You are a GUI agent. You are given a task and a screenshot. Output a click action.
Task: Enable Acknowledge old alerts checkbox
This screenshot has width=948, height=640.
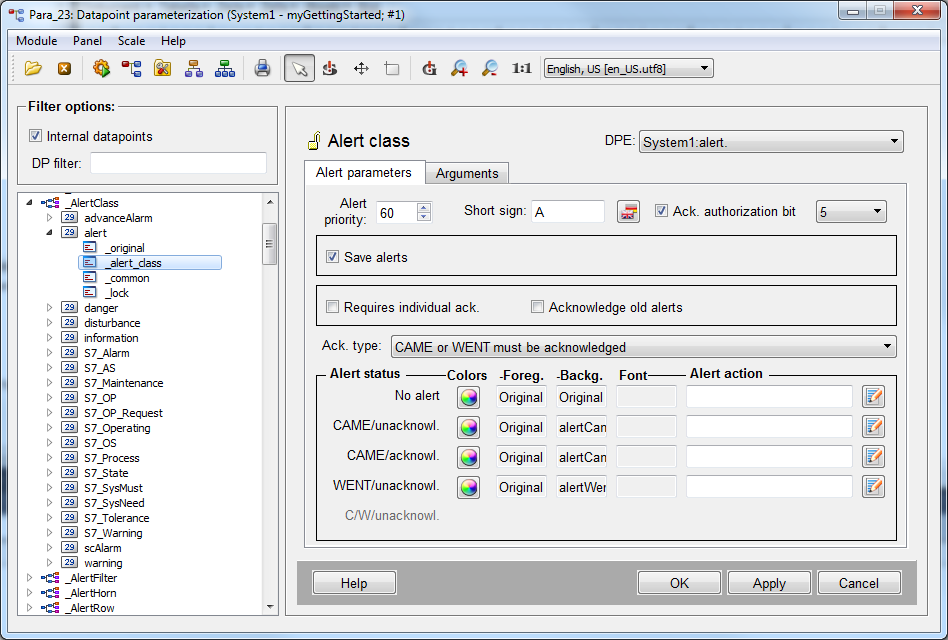tap(538, 307)
